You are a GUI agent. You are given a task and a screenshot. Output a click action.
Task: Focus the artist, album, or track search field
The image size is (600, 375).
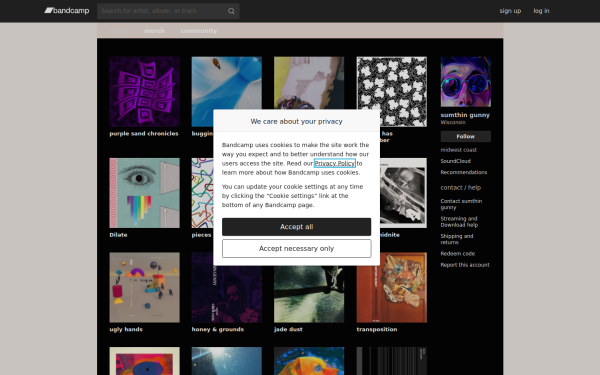(168, 11)
